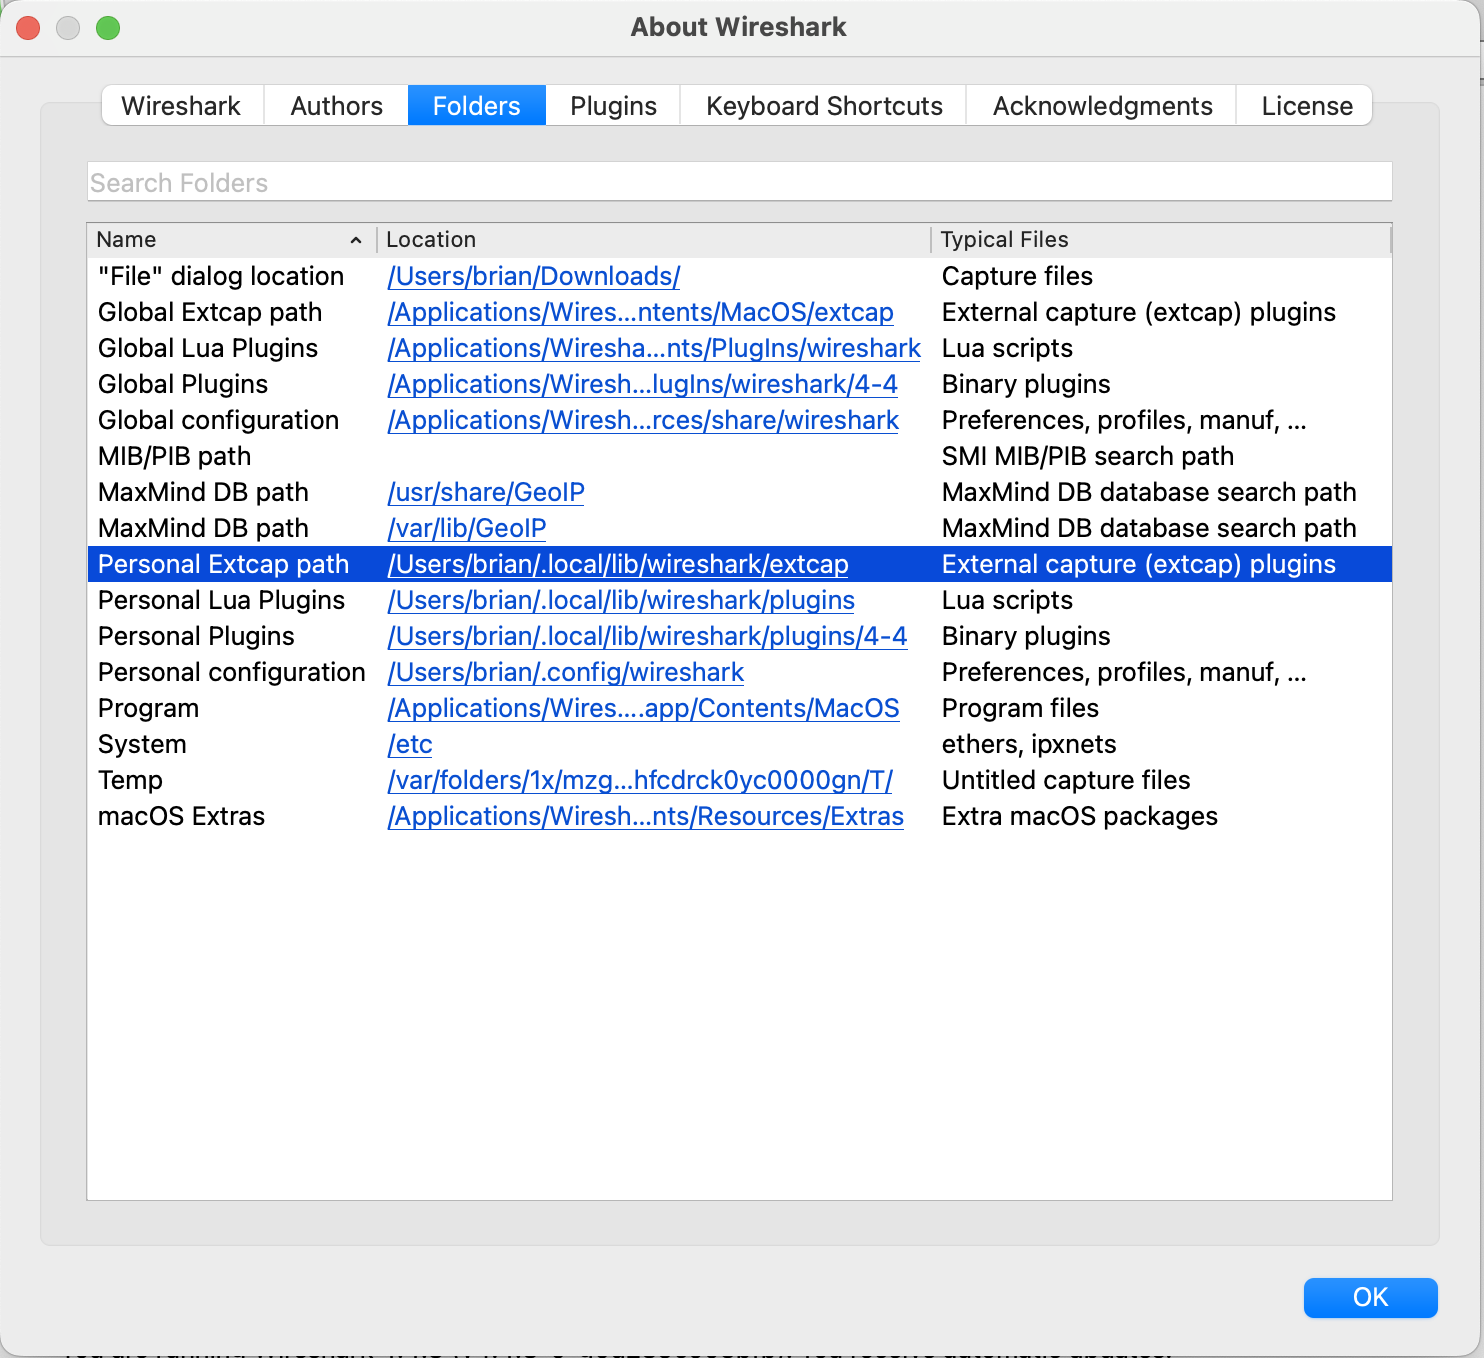The height and width of the screenshot is (1358, 1484).
Task: Select the macOS Extras row name
Action: click(182, 816)
